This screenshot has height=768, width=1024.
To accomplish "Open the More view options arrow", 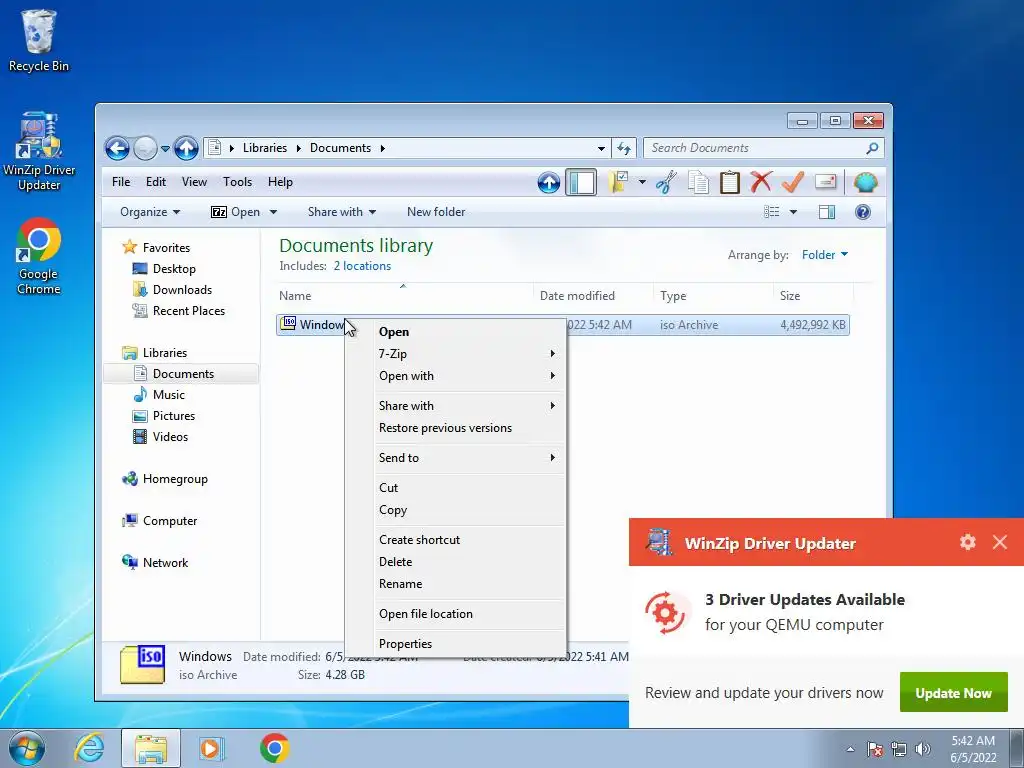I will pyautogui.click(x=793, y=212).
